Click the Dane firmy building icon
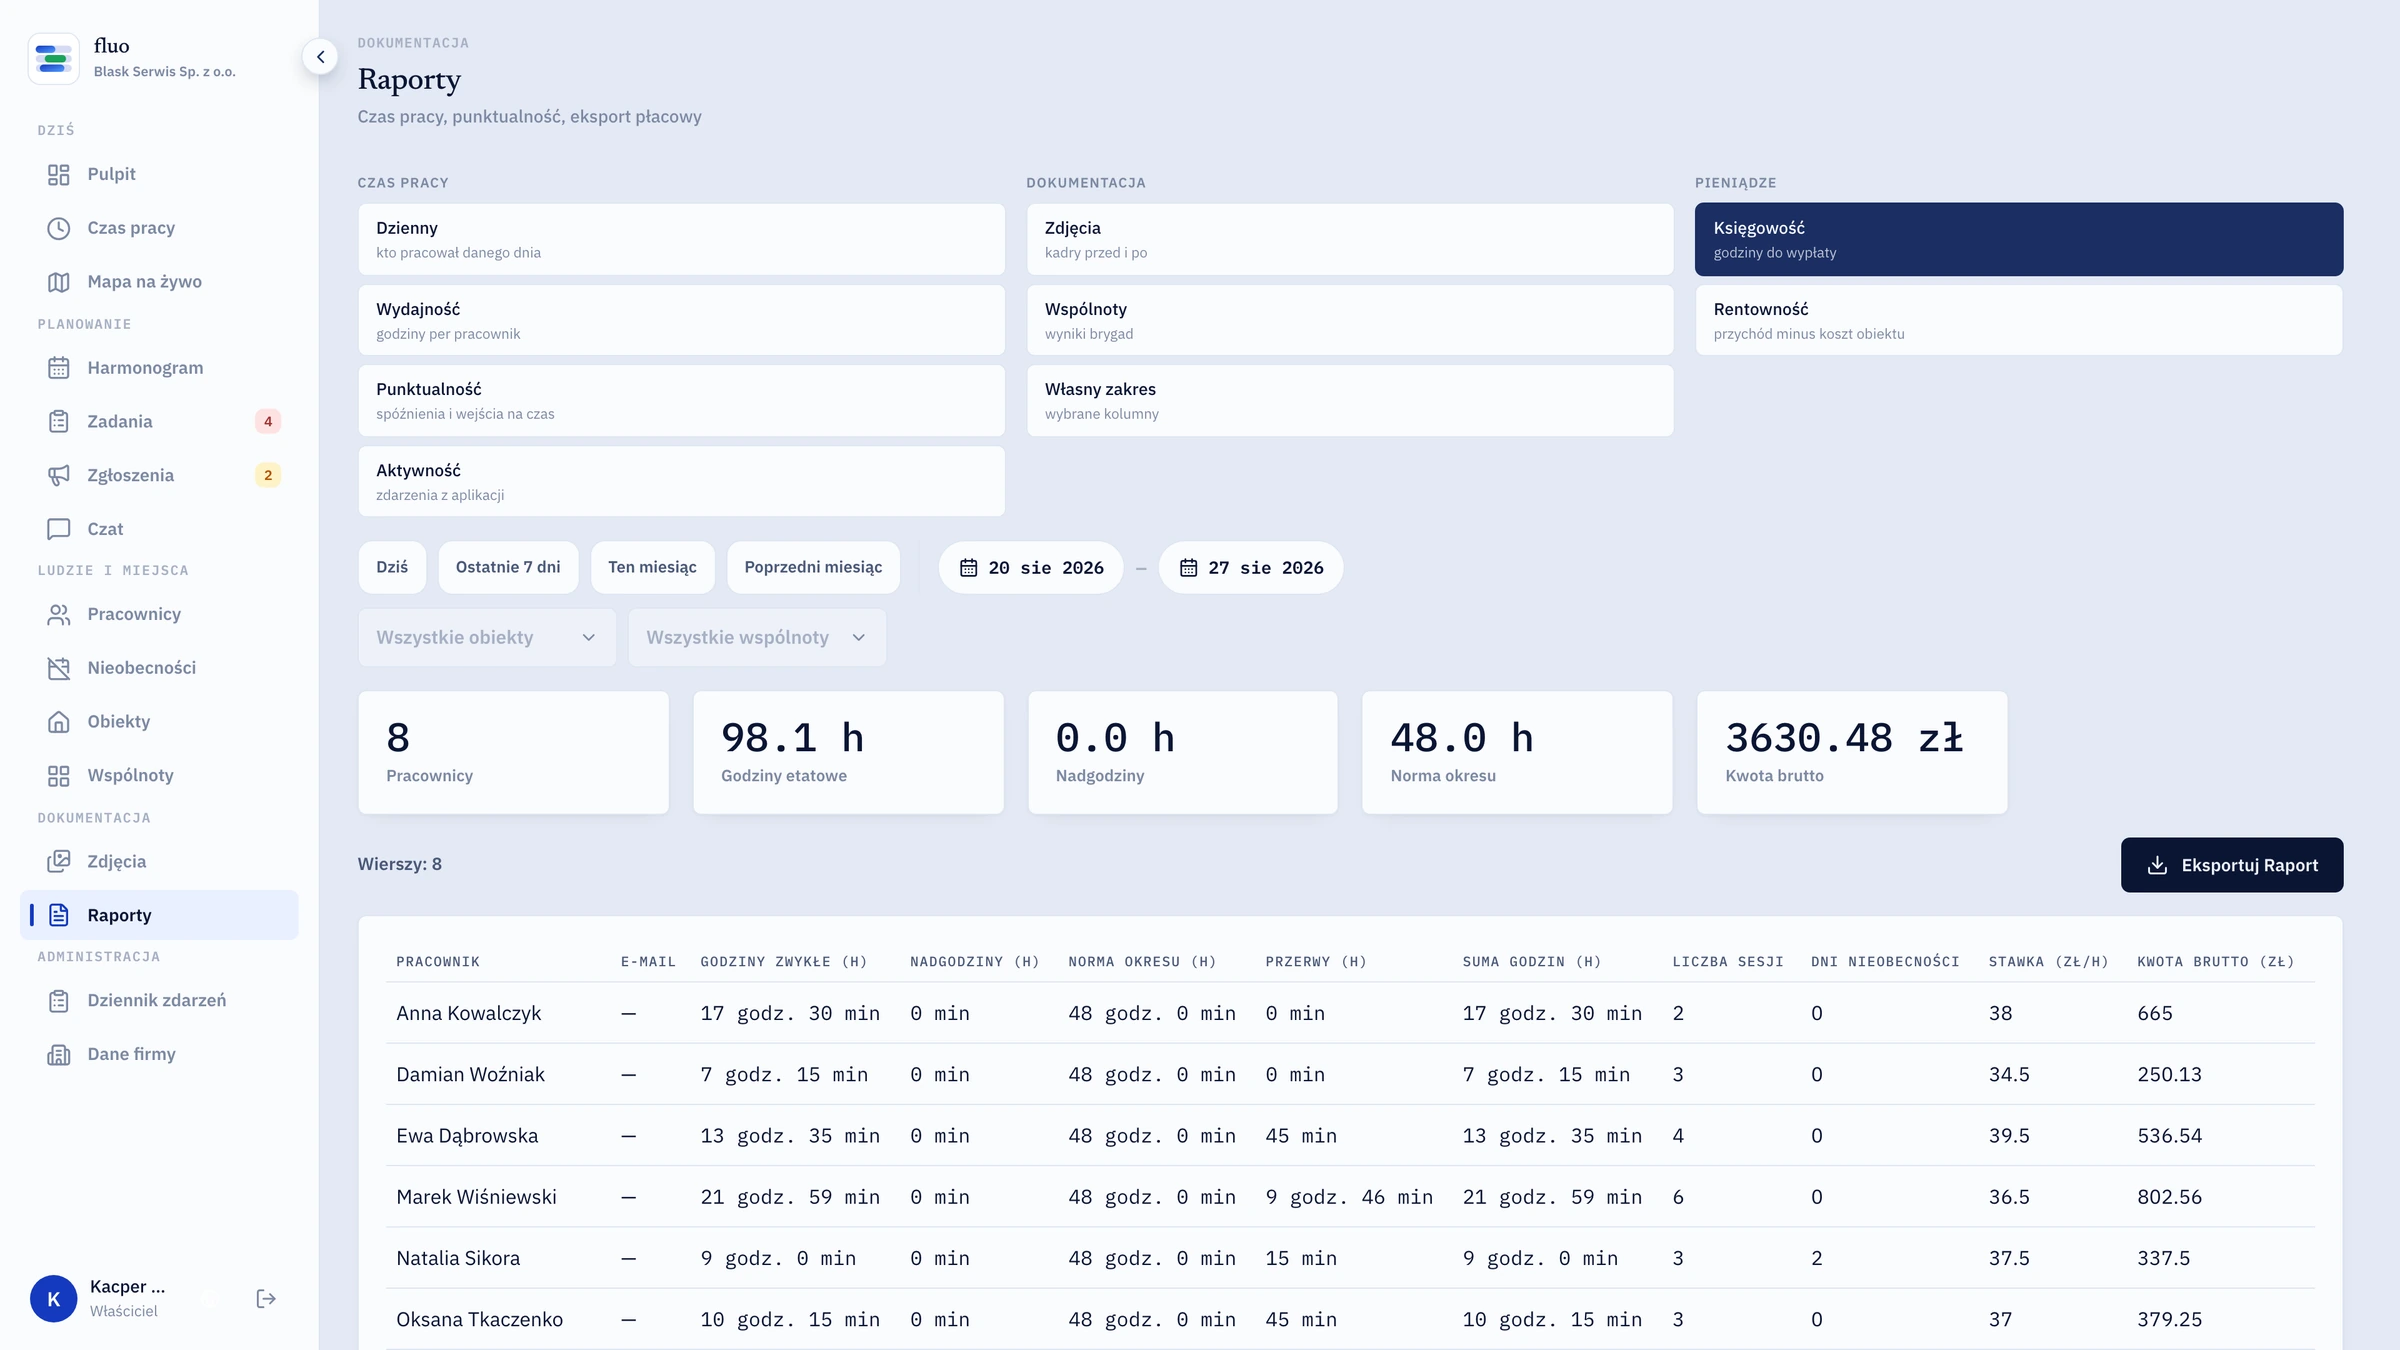Viewport: 2400px width, 1350px height. (x=59, y=1055)
